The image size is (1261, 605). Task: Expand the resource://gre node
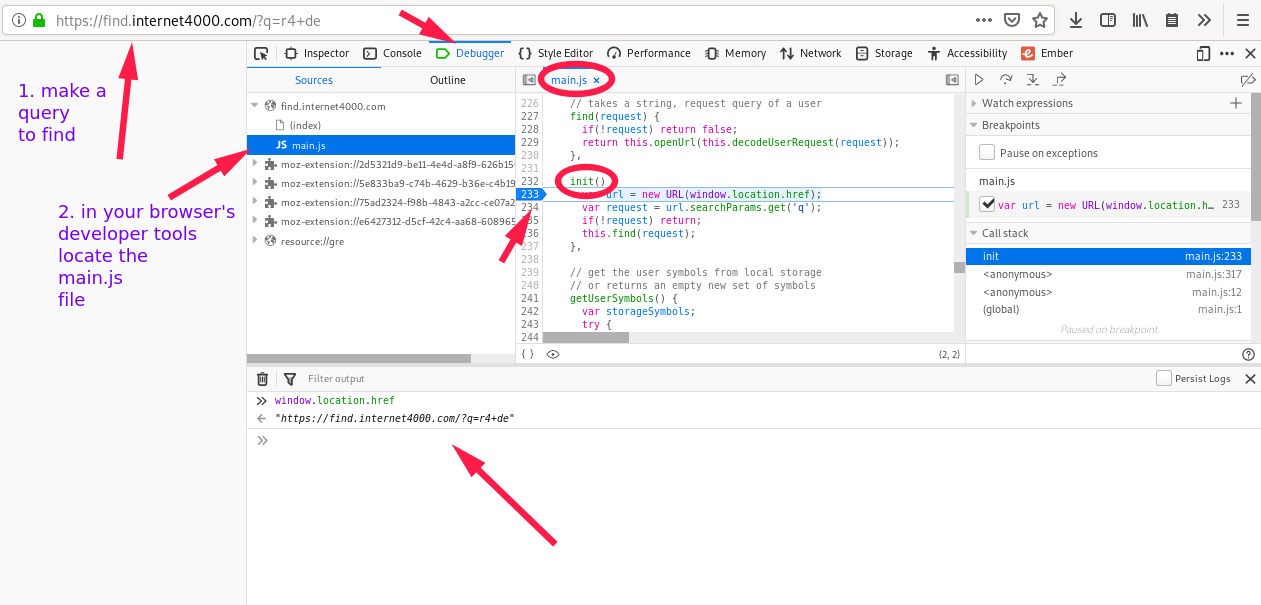tap(255, 241)
